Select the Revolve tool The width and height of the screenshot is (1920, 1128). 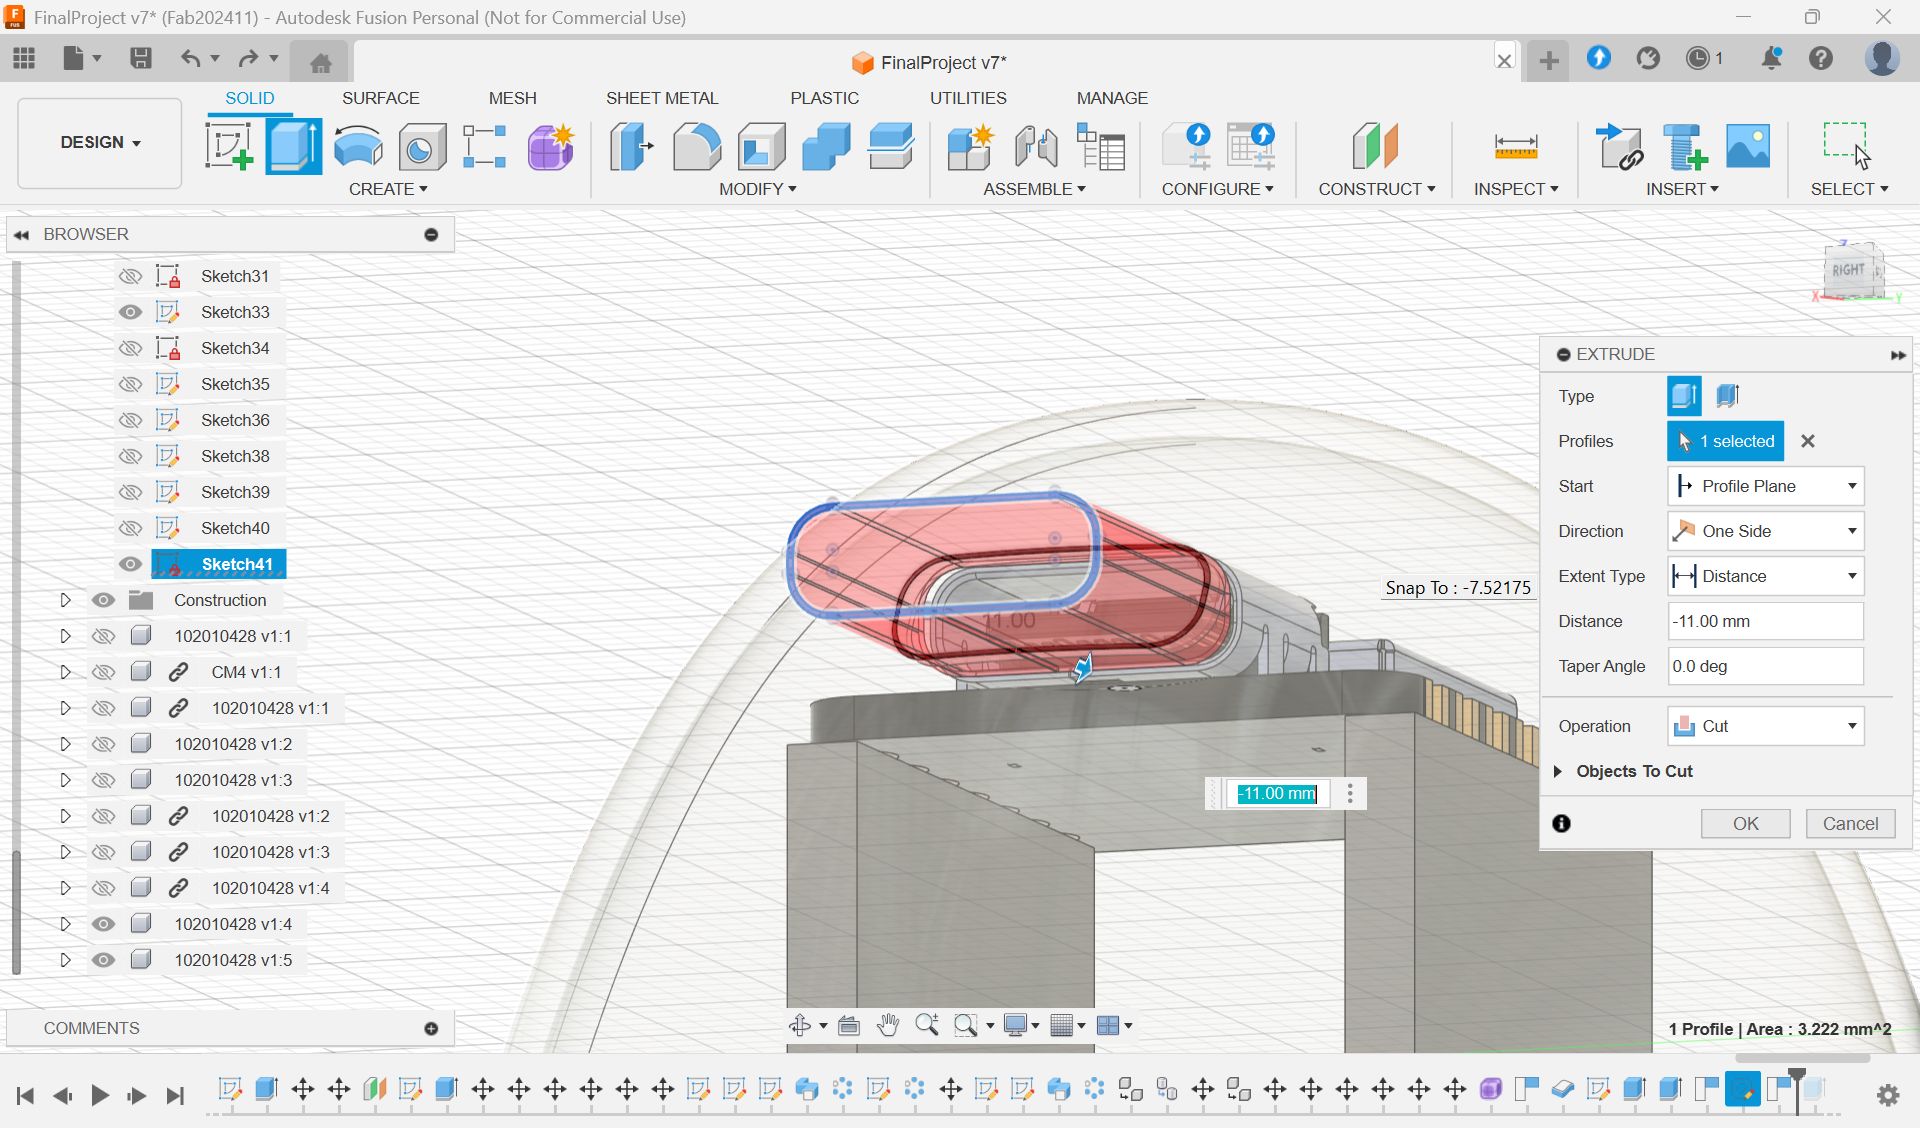pyautogui.click(x=358, y=146)
